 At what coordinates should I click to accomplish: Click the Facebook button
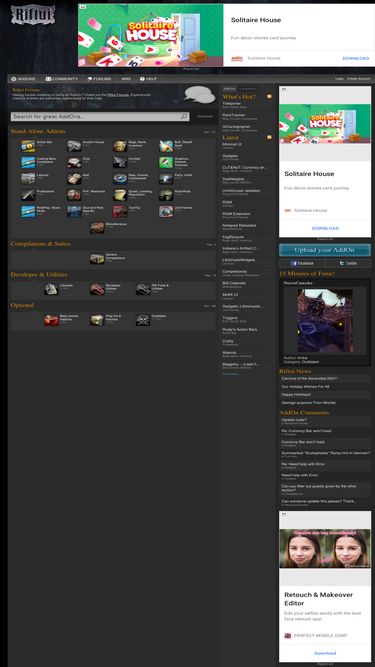(x=302, y=263)
